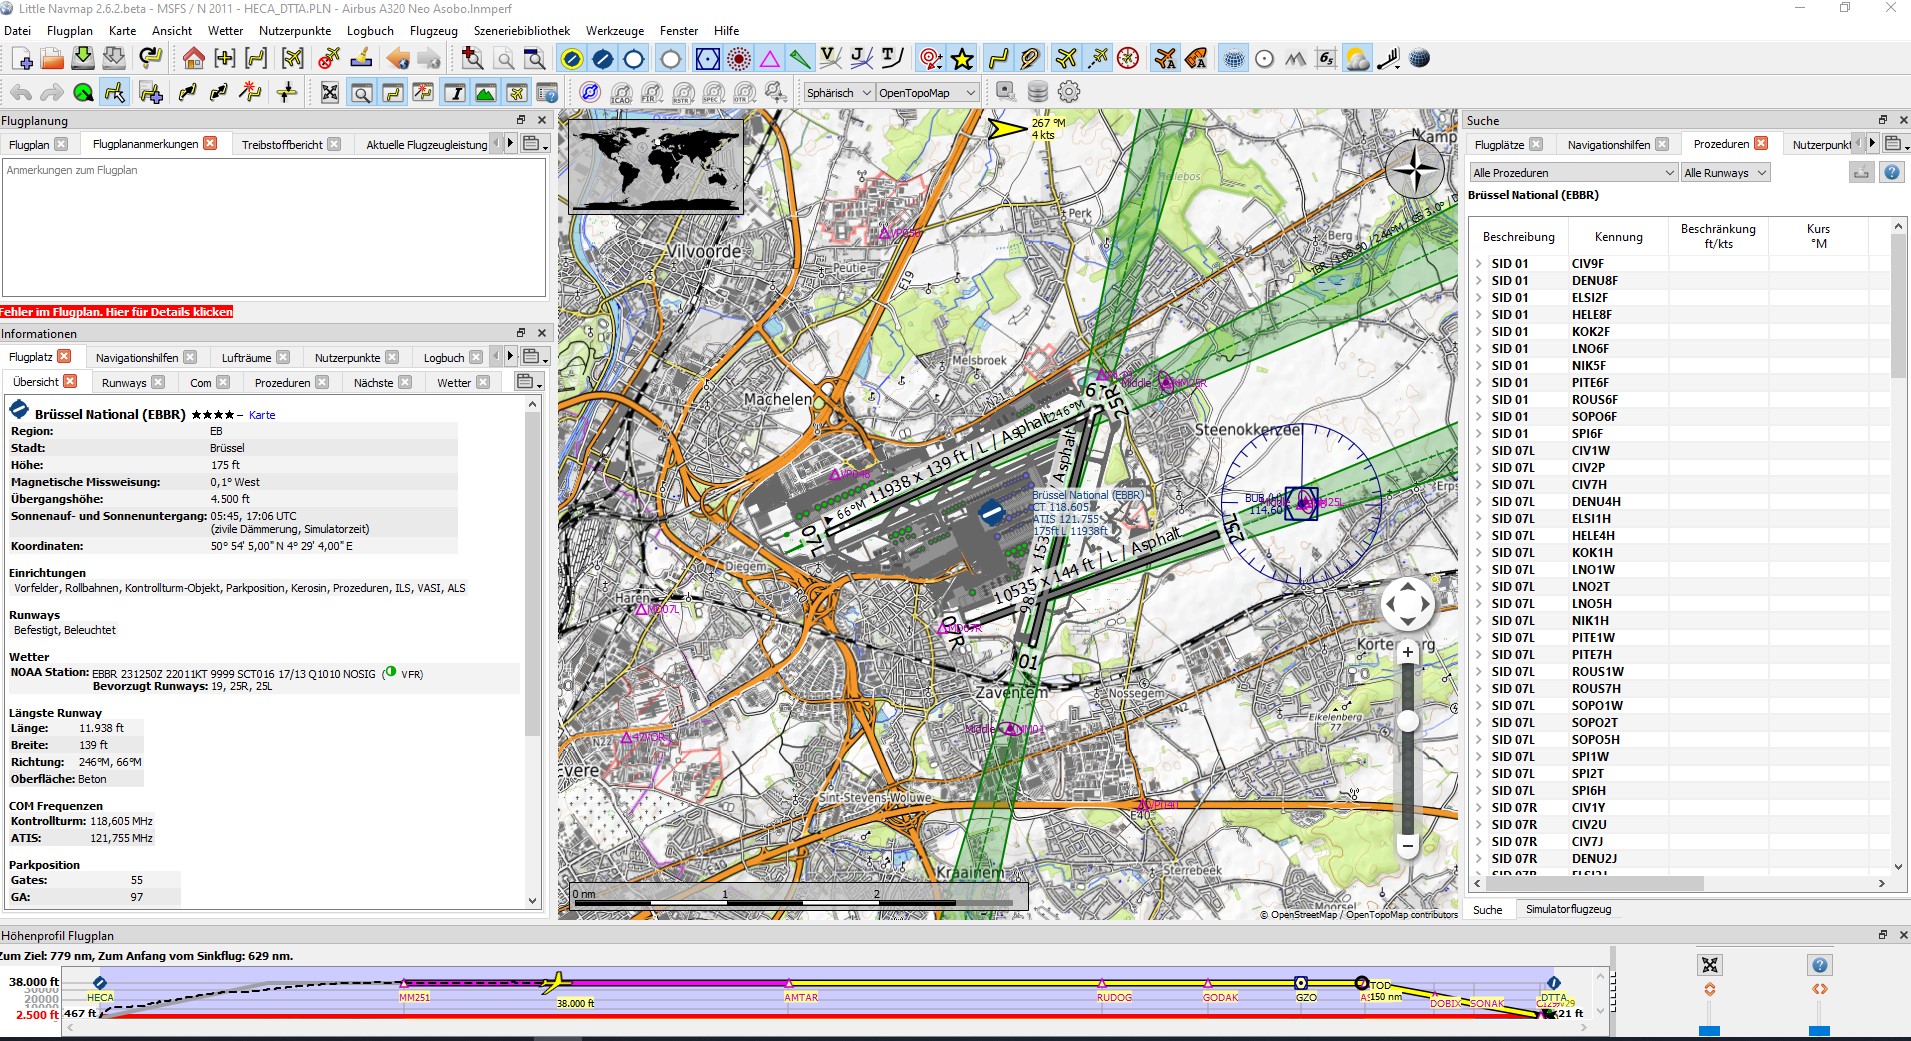Switch to the Treibstoffbericht tab
1911x1041 pixels.
point(281,145)
